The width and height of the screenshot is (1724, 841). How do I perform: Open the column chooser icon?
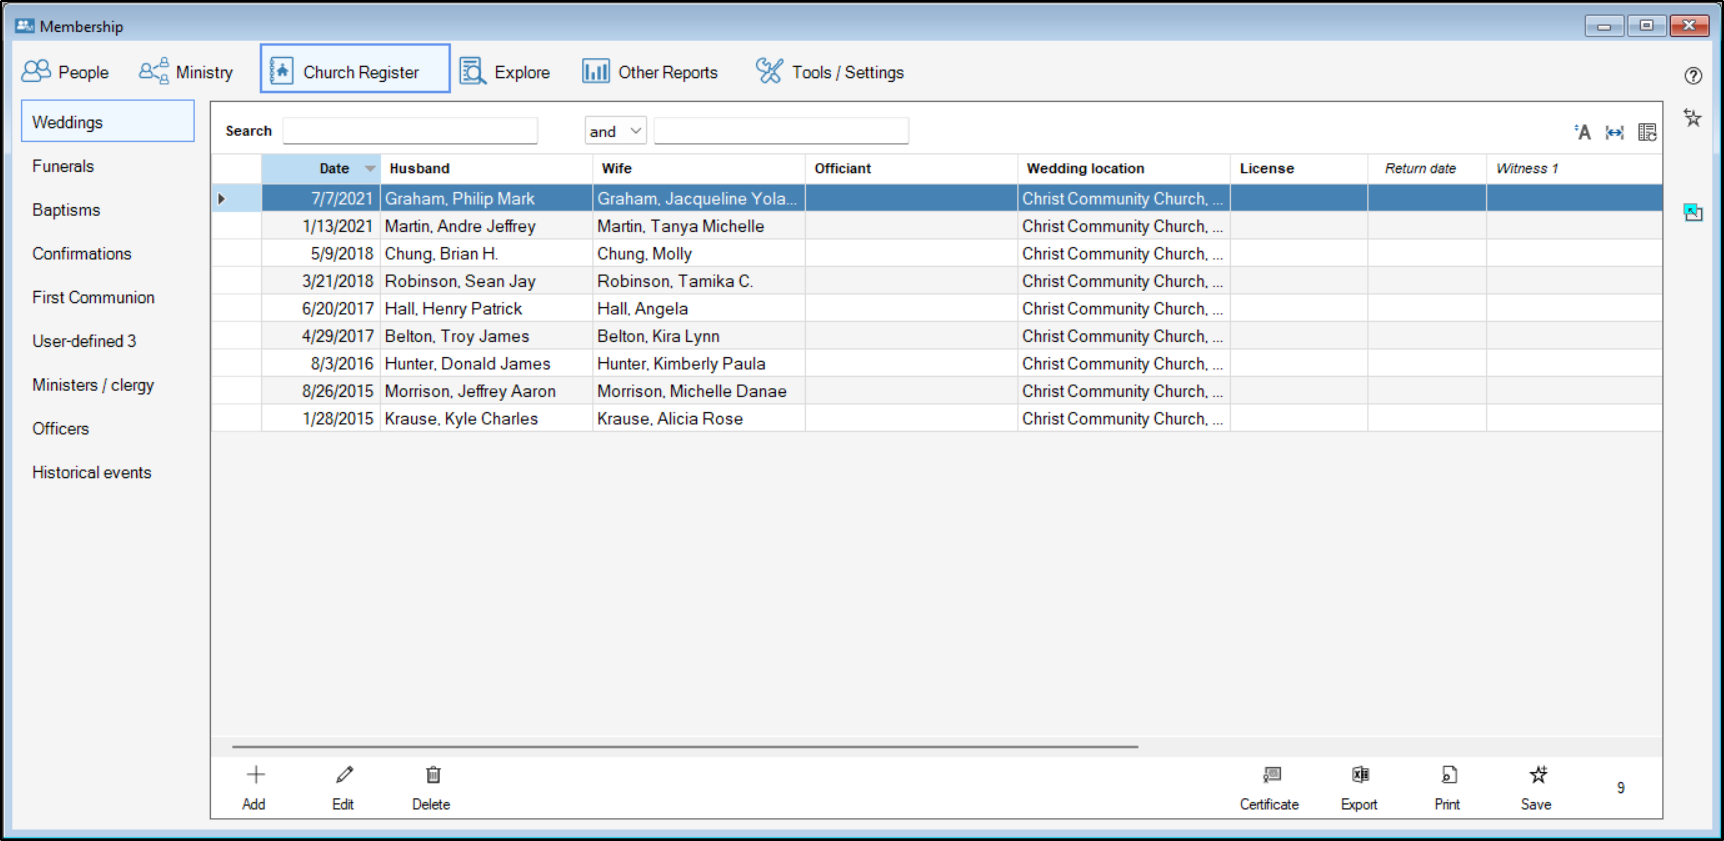click(1647, 132)
